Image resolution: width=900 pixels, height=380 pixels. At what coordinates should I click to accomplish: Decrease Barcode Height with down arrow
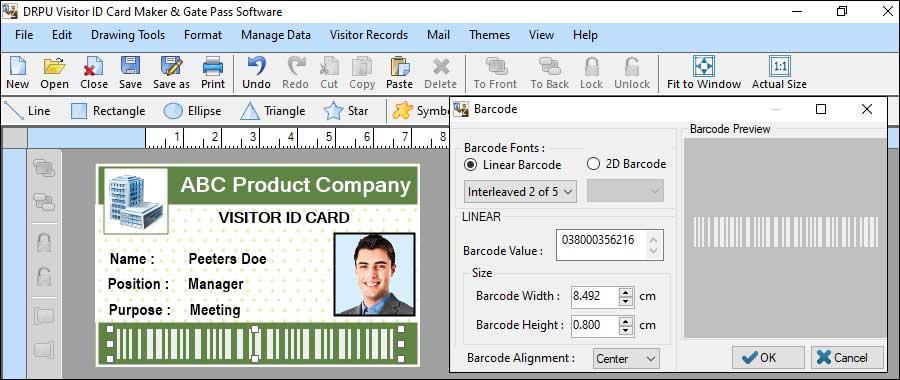tap(625, 331)
